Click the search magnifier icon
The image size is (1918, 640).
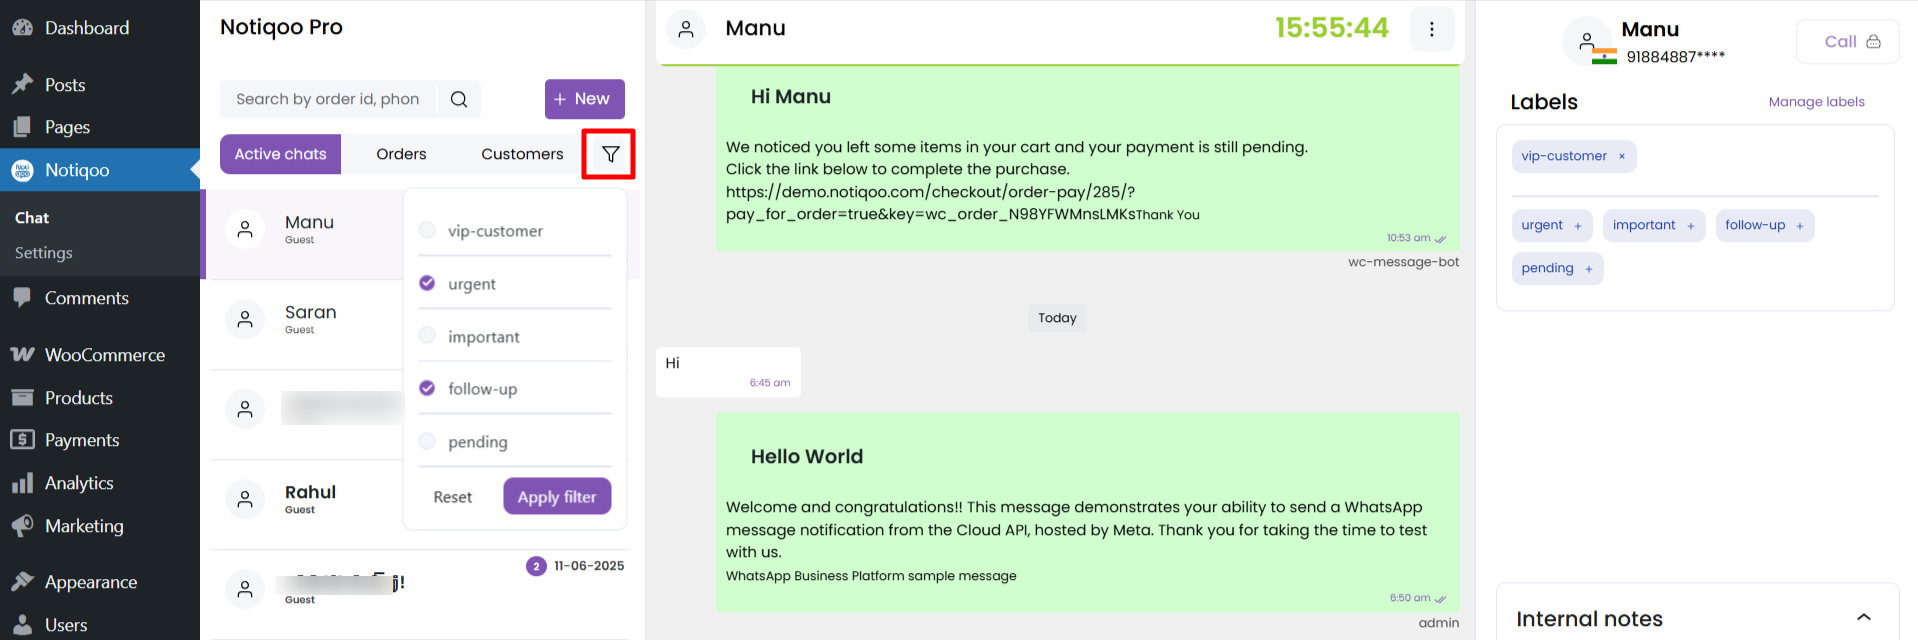(x=459, y=99)
